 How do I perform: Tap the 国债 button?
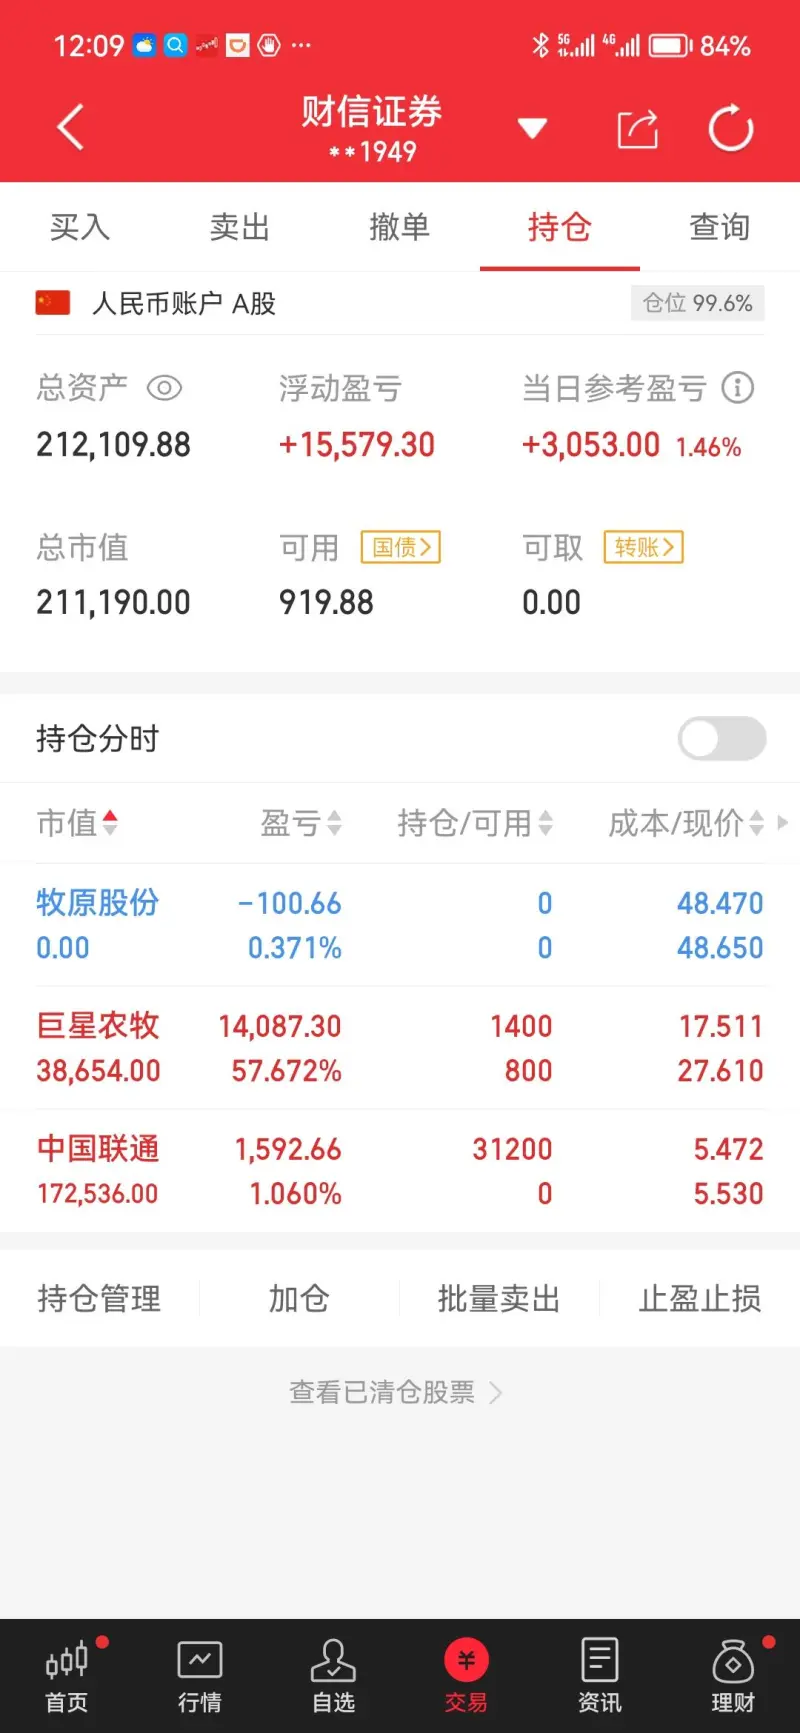400,547
